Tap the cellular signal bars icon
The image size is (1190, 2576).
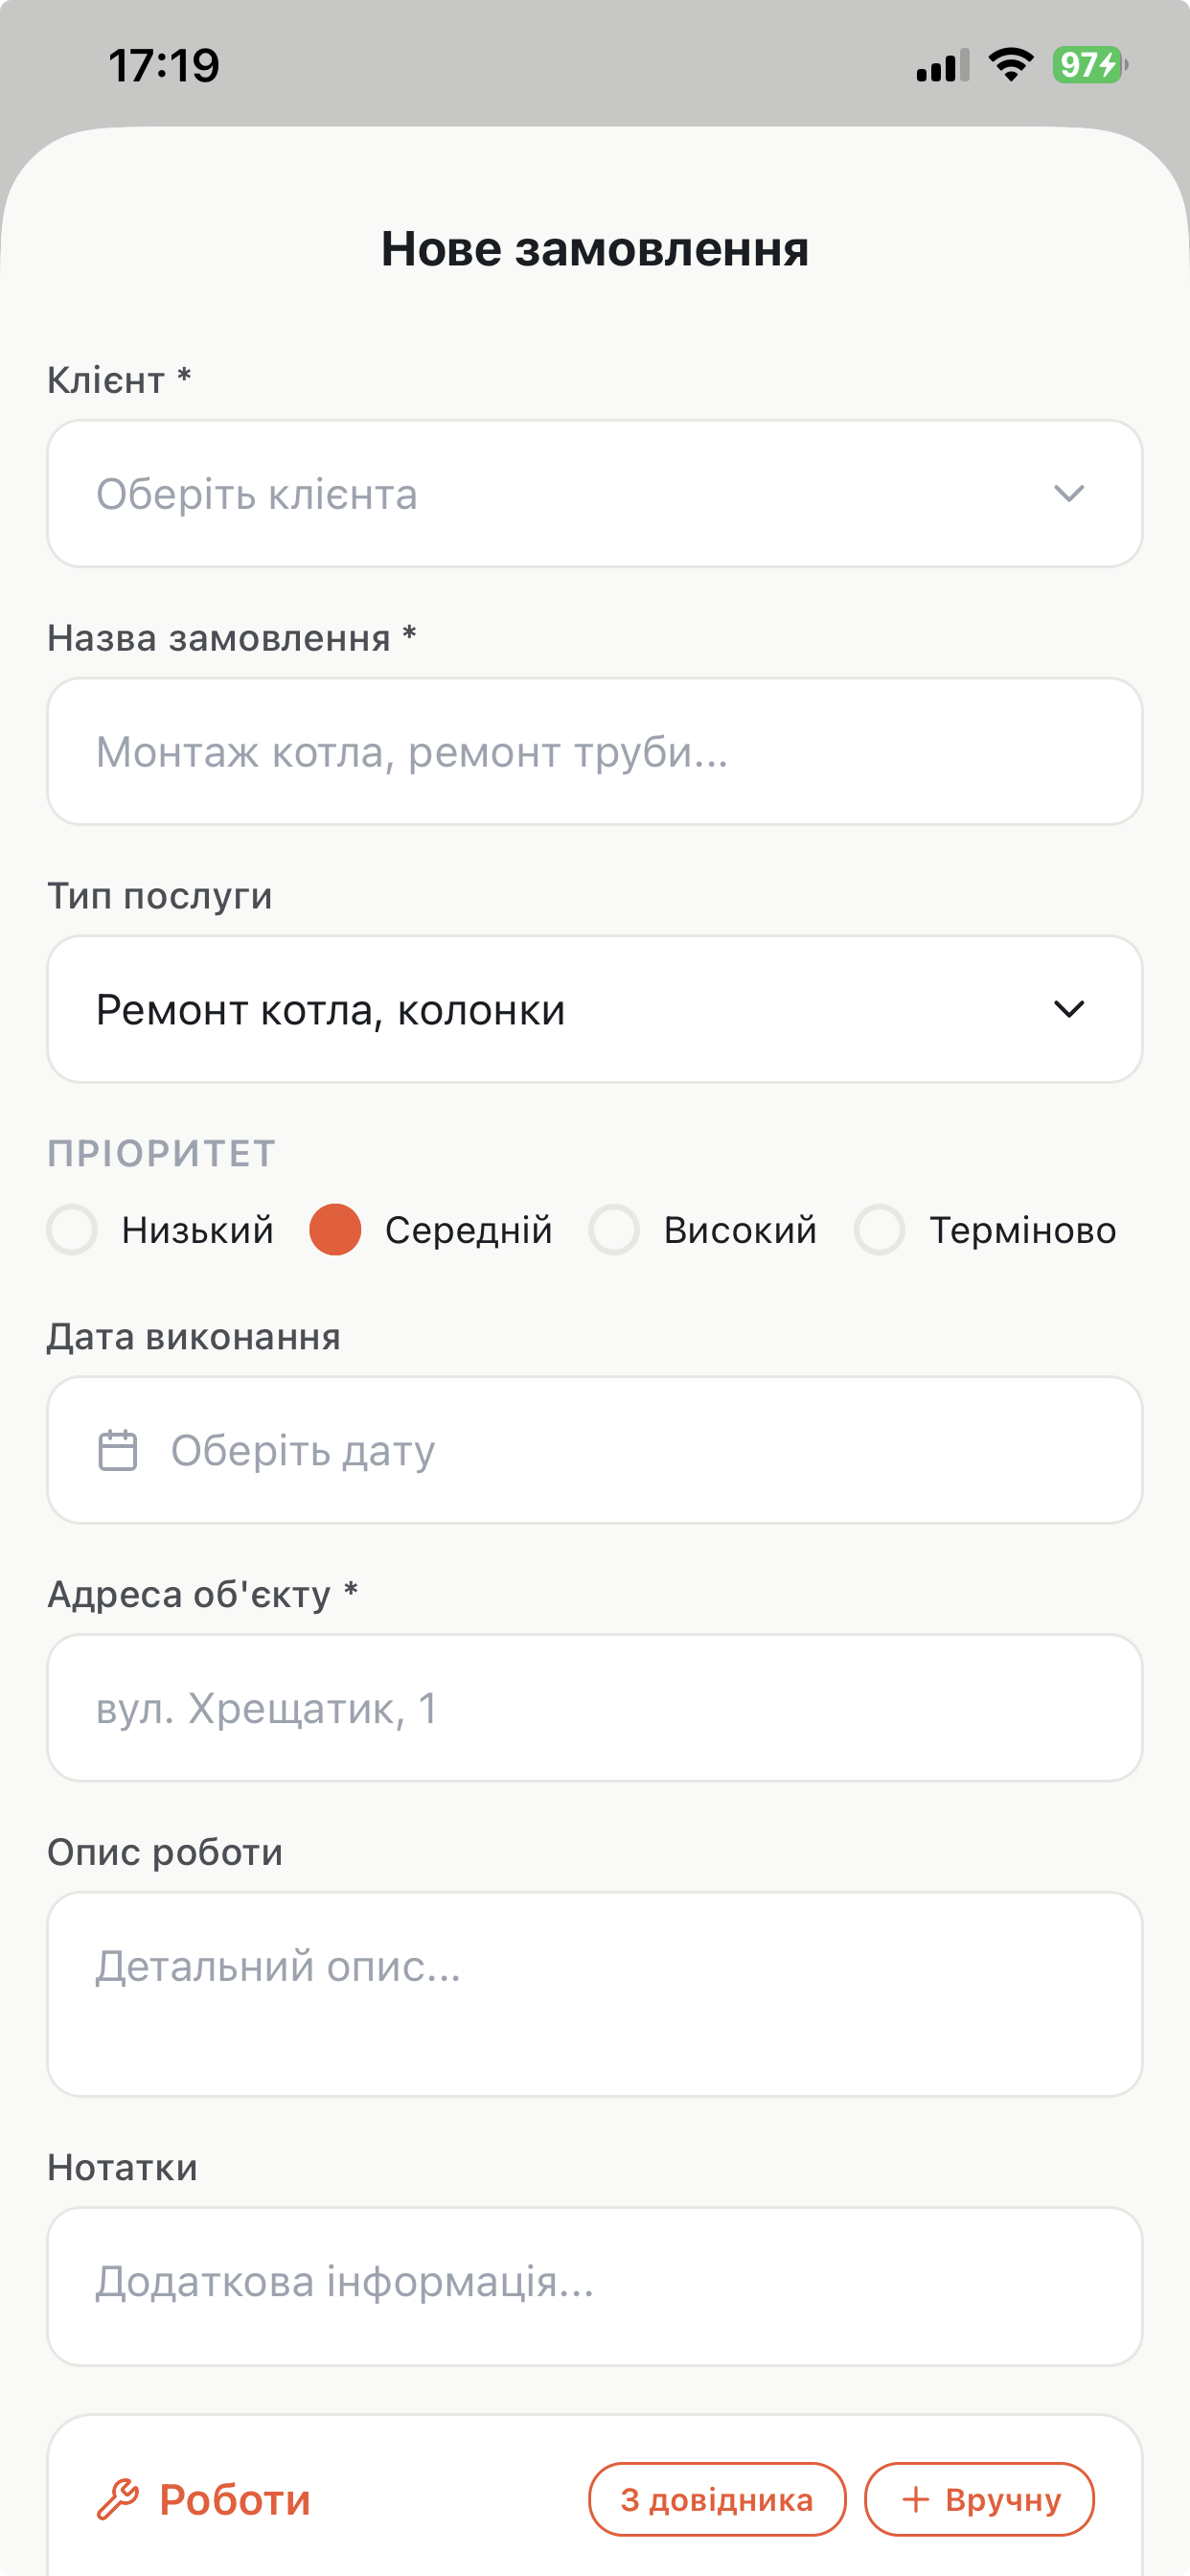pos(943,65)
